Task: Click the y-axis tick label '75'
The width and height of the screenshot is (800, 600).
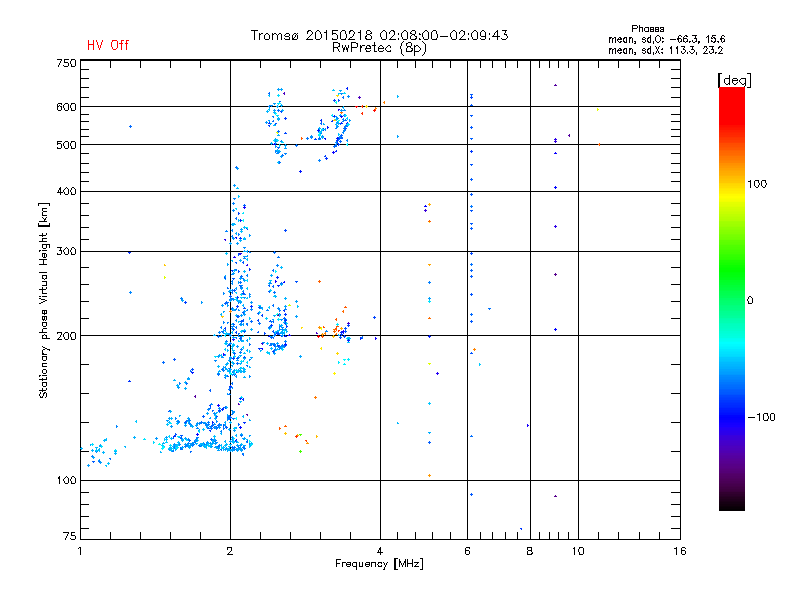Action: [x=69, y=536]
